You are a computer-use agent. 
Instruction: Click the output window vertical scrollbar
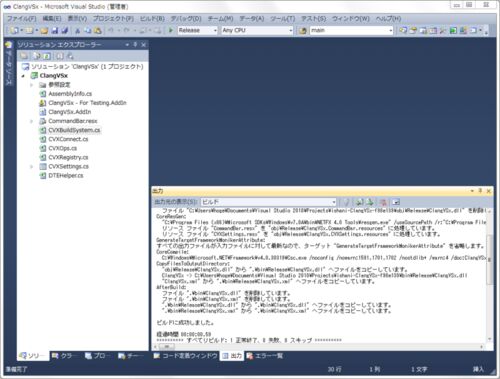tap(489, 260)
